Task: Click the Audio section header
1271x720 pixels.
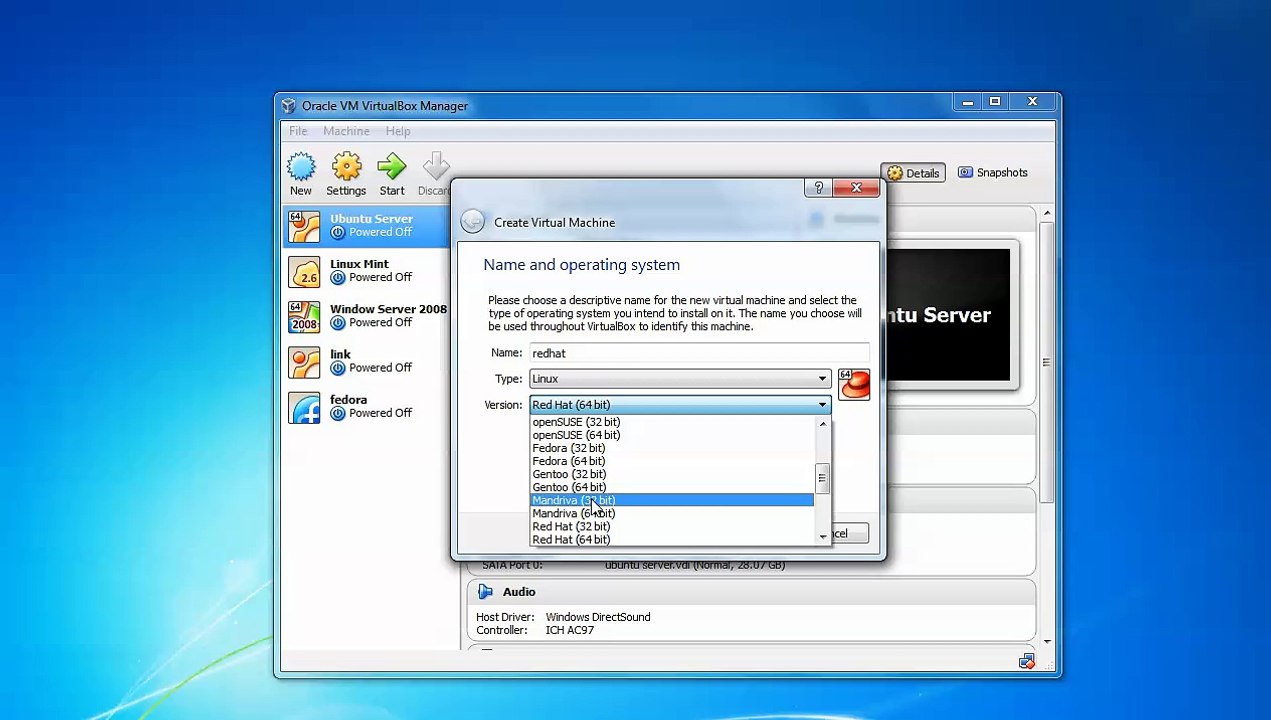Action: pos(750,592)
